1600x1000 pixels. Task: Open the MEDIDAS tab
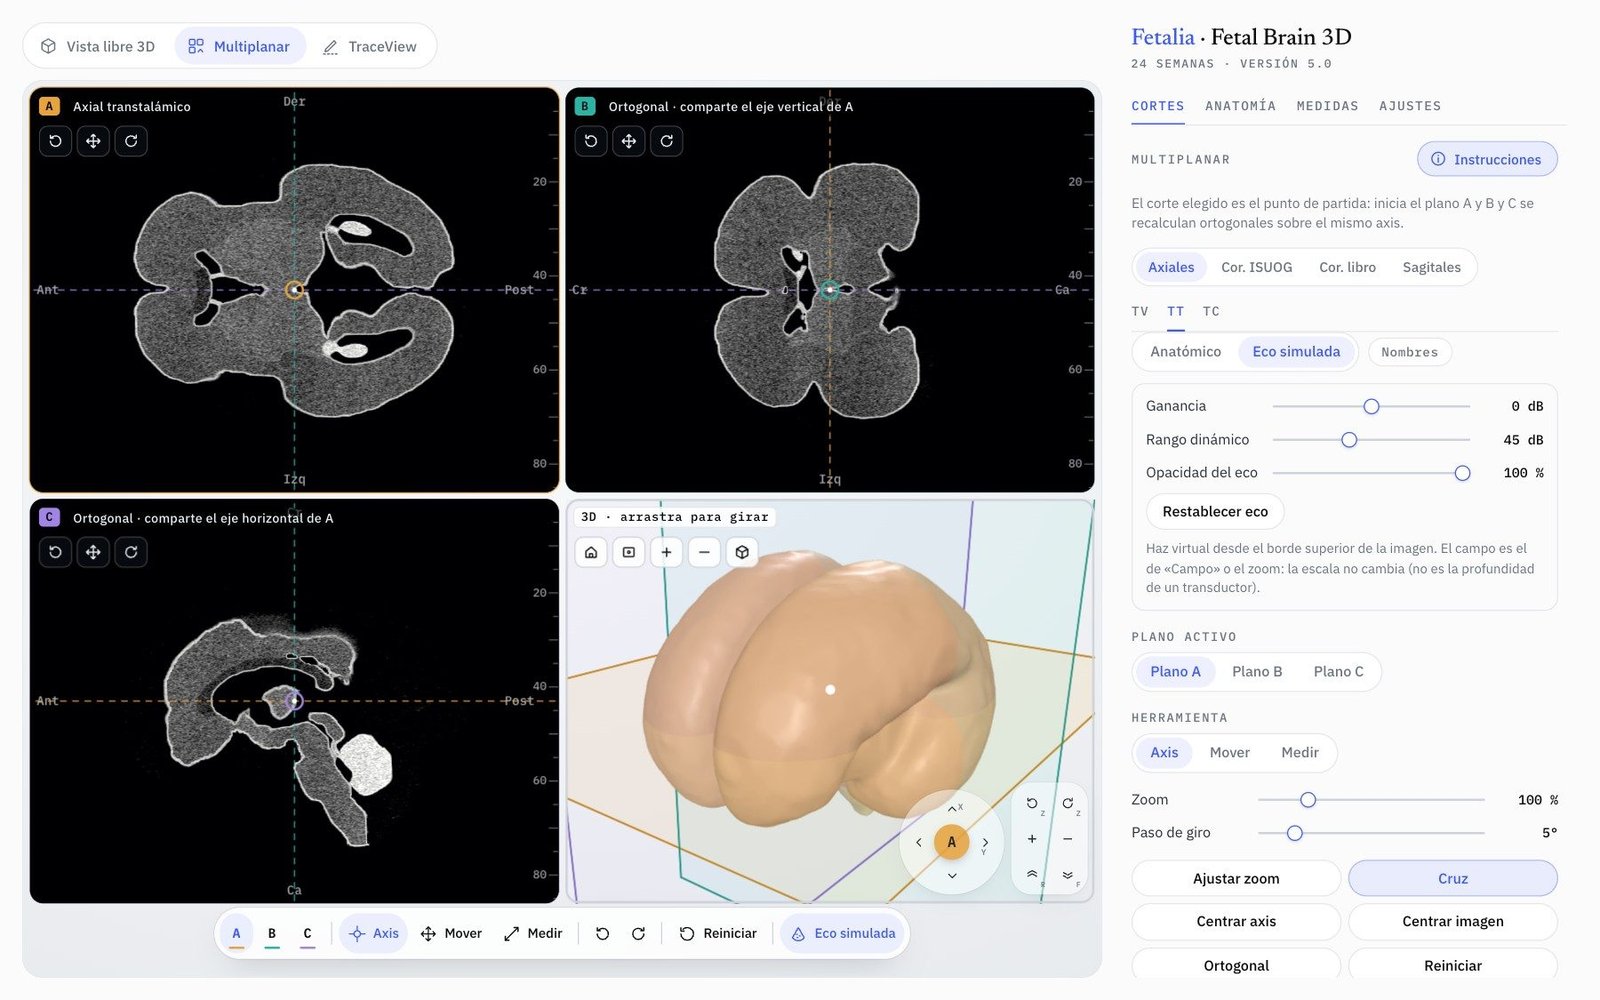(x=1327, y=106)
